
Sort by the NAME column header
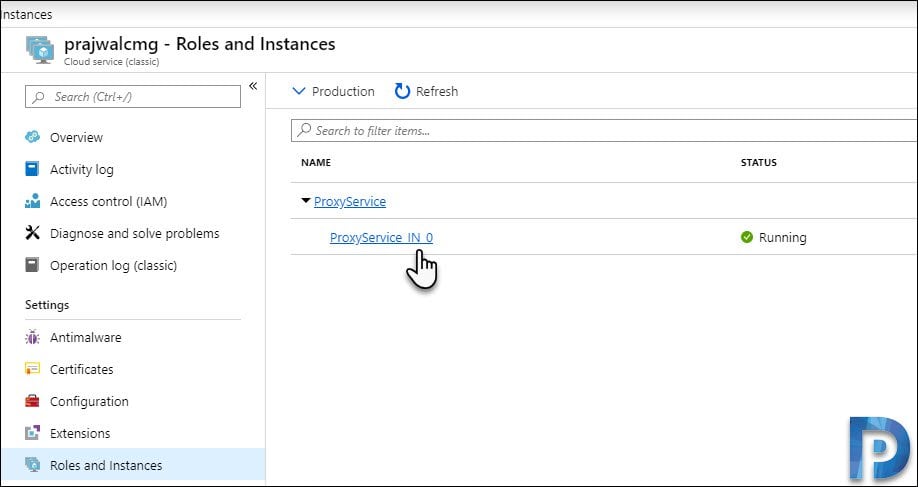click(x=316, y=163)
